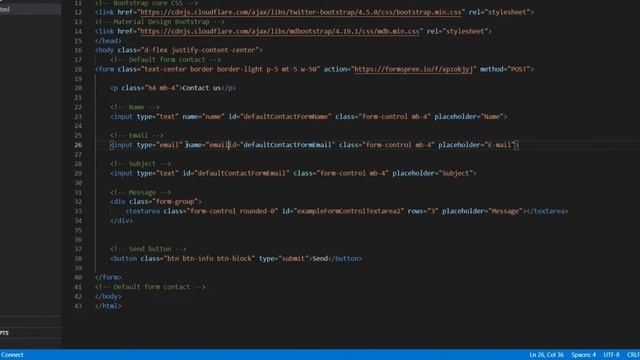Image resolution: width=640 pixels, height=360 pixels.
Task: Click the "form-control rounded-0" class value
Action: pyautogui.click(x=232, y=211)
